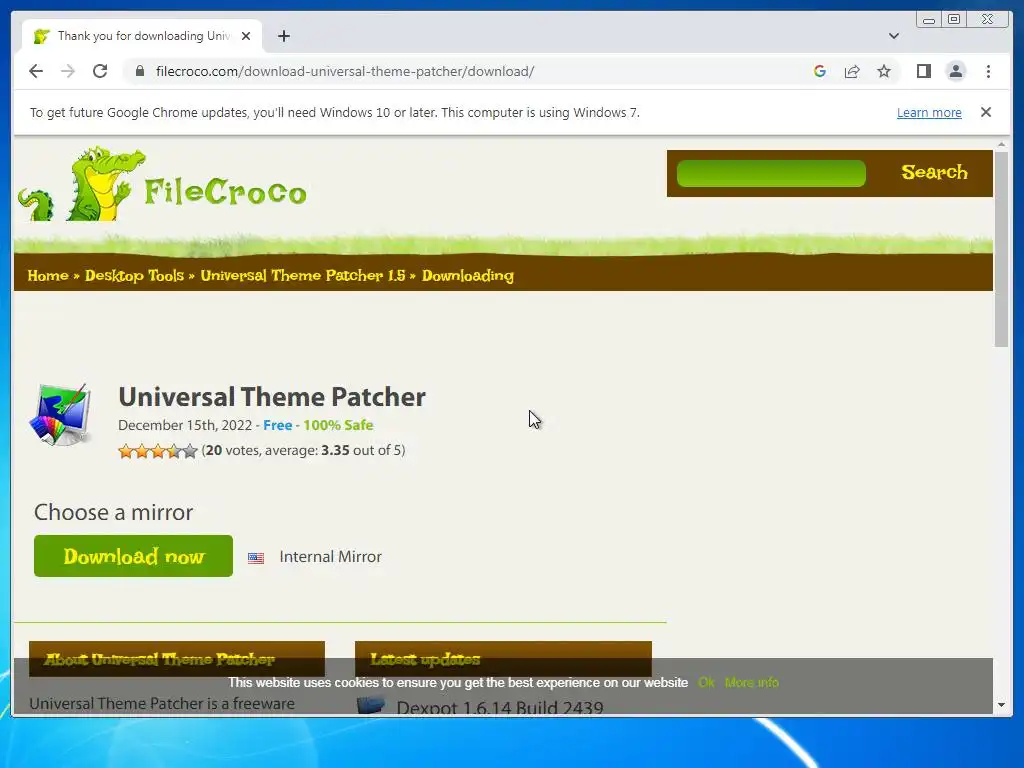The image size is (1024, 768).
Task: Go back using the browser back arrow
Action: tap(36, 71)
